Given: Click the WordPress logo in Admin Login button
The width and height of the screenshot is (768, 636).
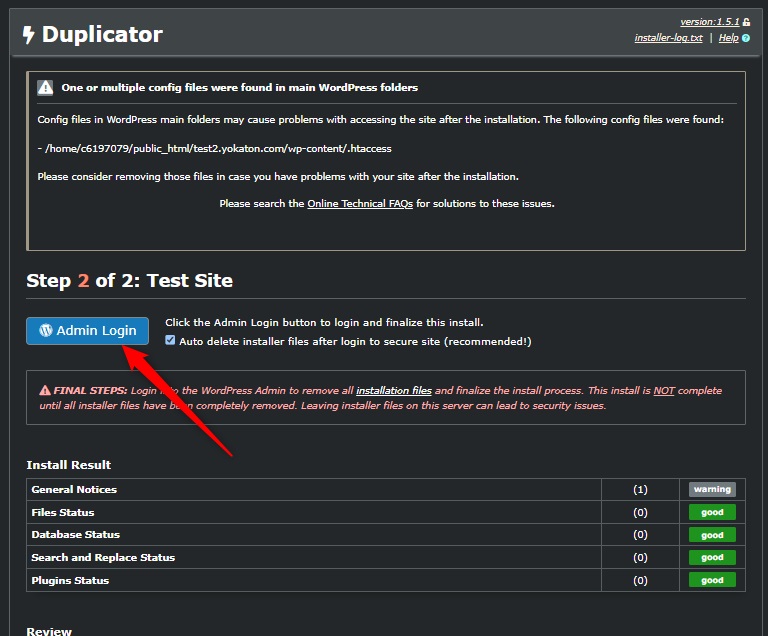Looking at the screenshot, I should click(x=45, y=331).
